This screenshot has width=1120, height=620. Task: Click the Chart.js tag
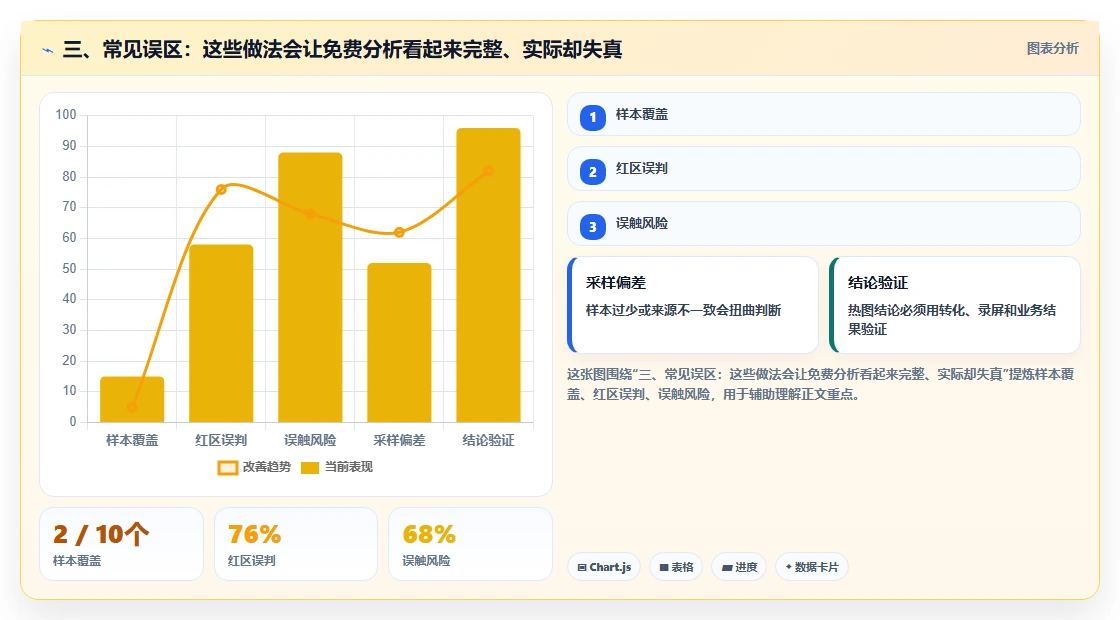tap(604, 567)
